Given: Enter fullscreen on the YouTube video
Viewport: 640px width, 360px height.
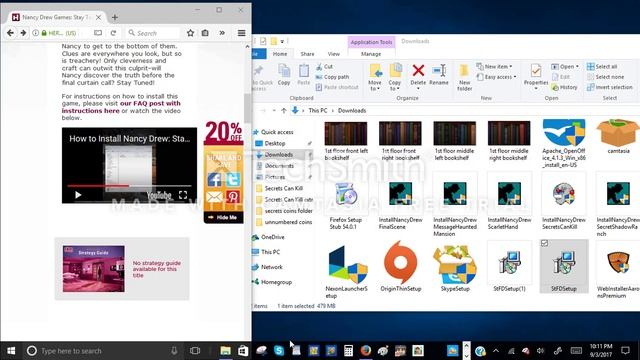Looking at the screenshot, I should (x=183, y=195).
